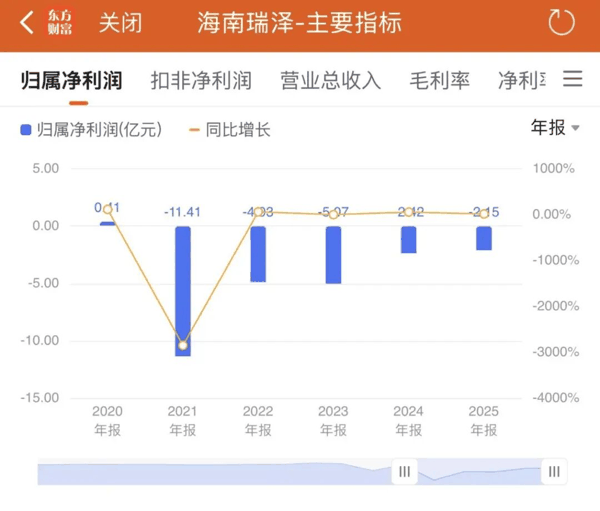
Task: Open the partially visible 净利率 tab
Action: pos(522,80)
